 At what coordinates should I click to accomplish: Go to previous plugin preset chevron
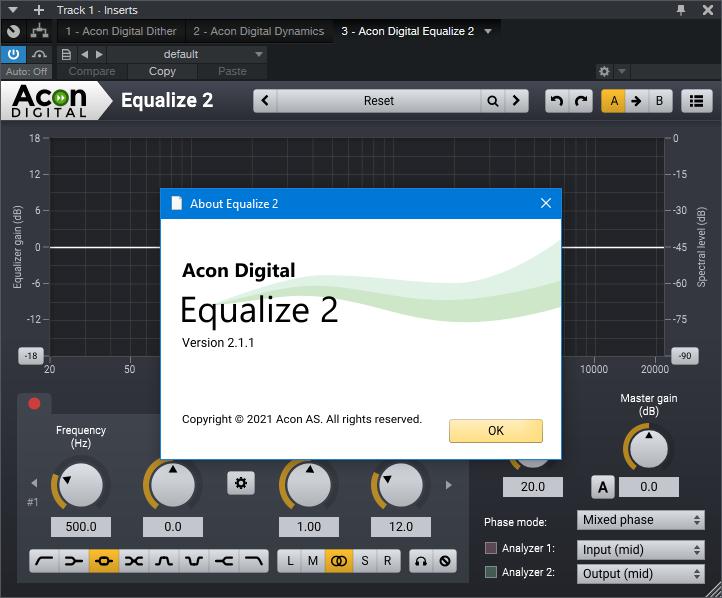click(x=265, y=101)
